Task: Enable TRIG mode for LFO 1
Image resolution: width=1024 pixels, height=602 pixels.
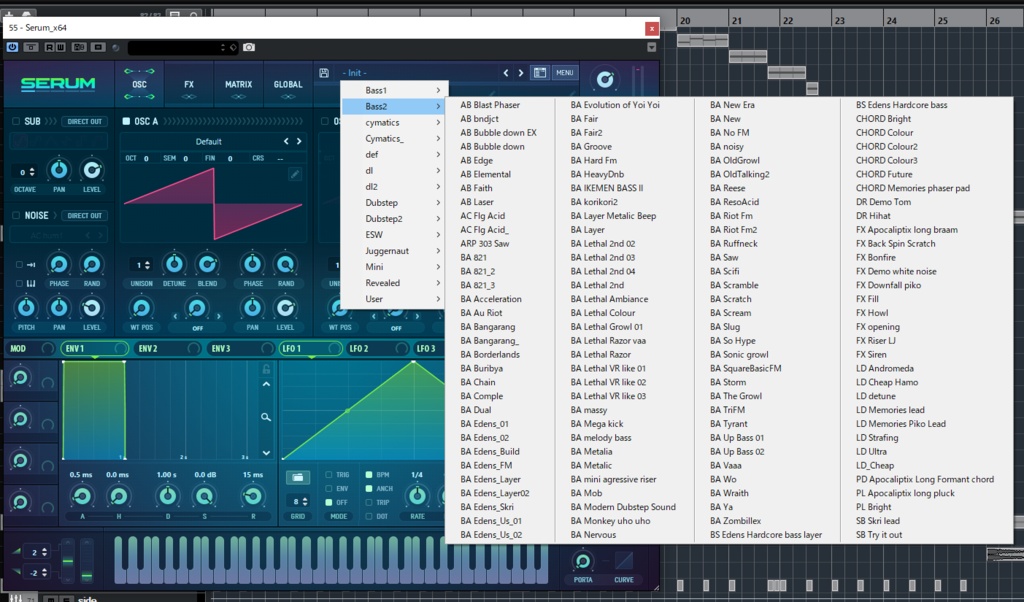Action: (328, 474)
